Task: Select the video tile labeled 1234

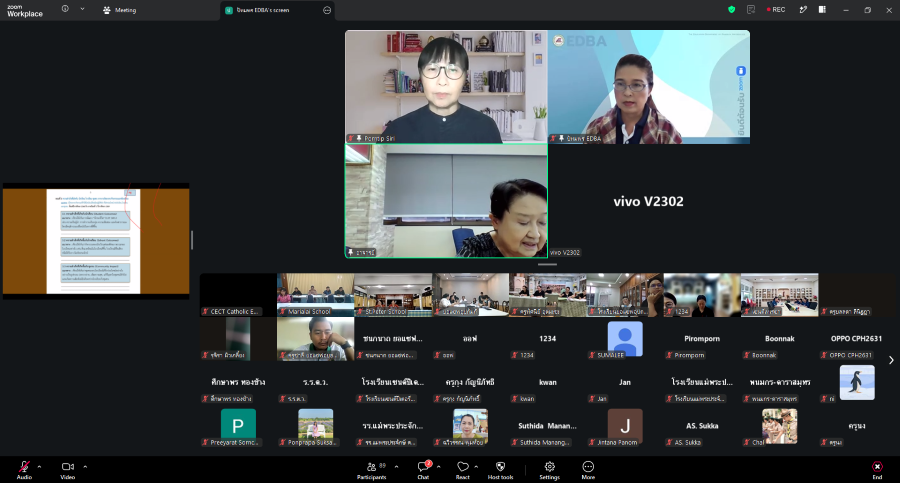Action: coord(702,295)
